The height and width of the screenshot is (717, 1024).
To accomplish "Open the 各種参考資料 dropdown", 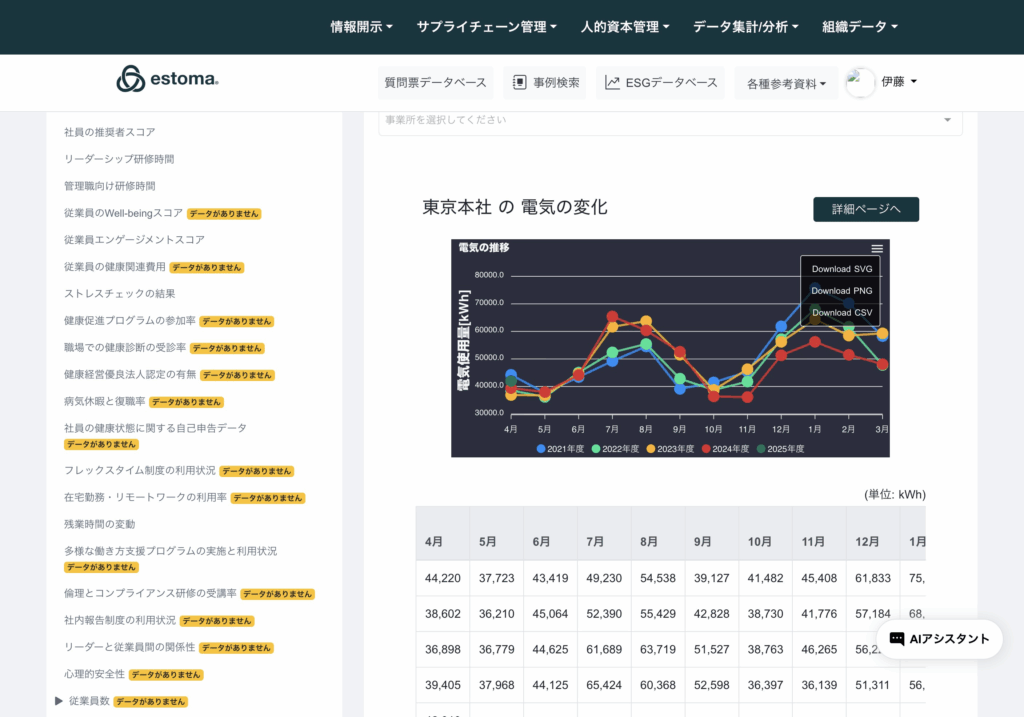I will [x=786, y=84].
